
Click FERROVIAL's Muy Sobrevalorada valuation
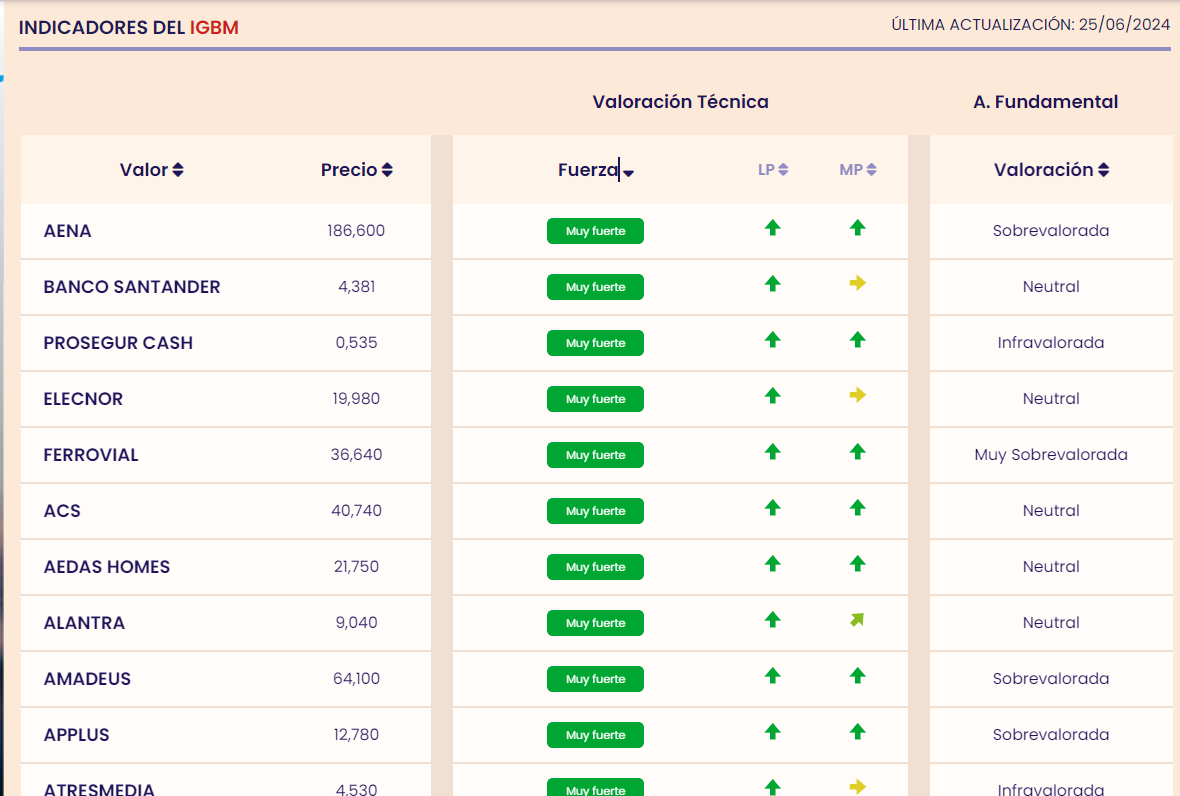coord(1051,455)
